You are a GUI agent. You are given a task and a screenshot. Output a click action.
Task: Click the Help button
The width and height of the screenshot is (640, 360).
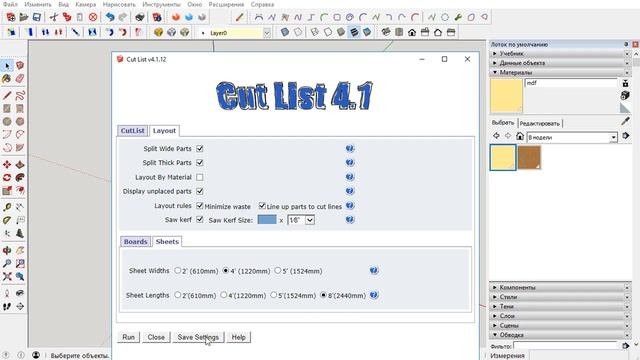(x=238, y=337)
